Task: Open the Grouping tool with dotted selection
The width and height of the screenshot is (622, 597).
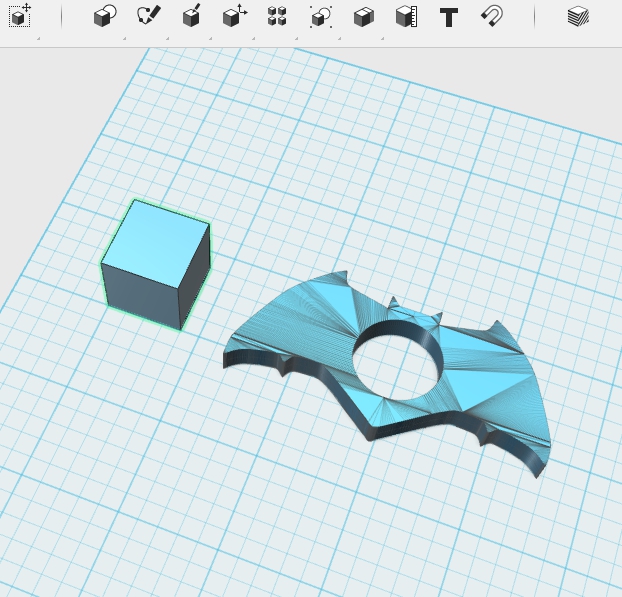Action: click(321, 17)
